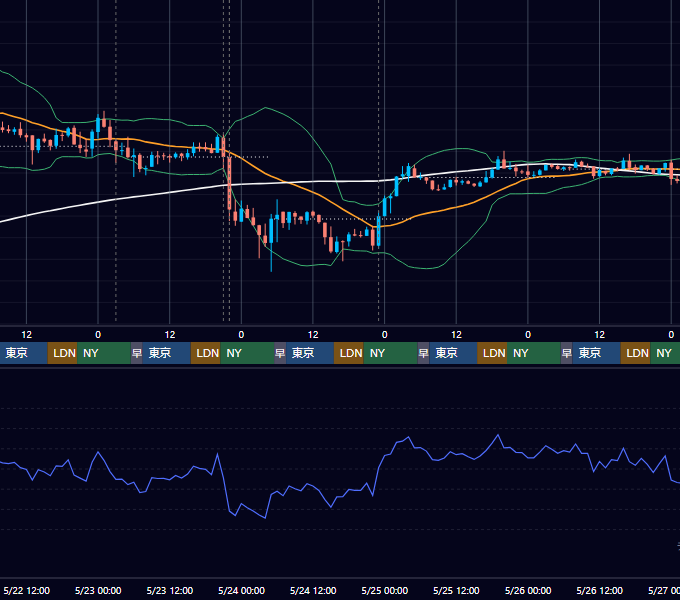This screenshot has height=600, width=680.
Task: Click the 早 early-session block before 5/25 東京
Action: [x=423, y=353]
